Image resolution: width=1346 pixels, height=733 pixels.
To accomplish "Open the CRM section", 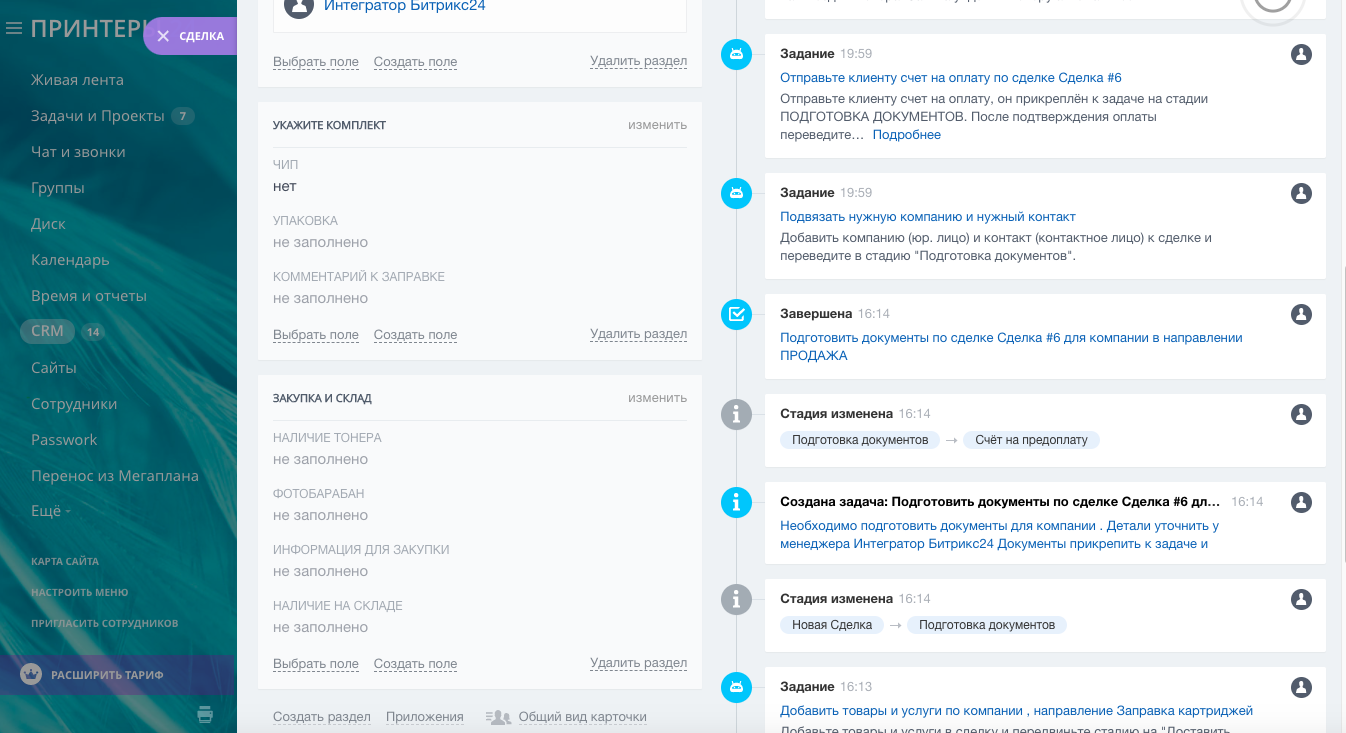I will tap(47, 331).
